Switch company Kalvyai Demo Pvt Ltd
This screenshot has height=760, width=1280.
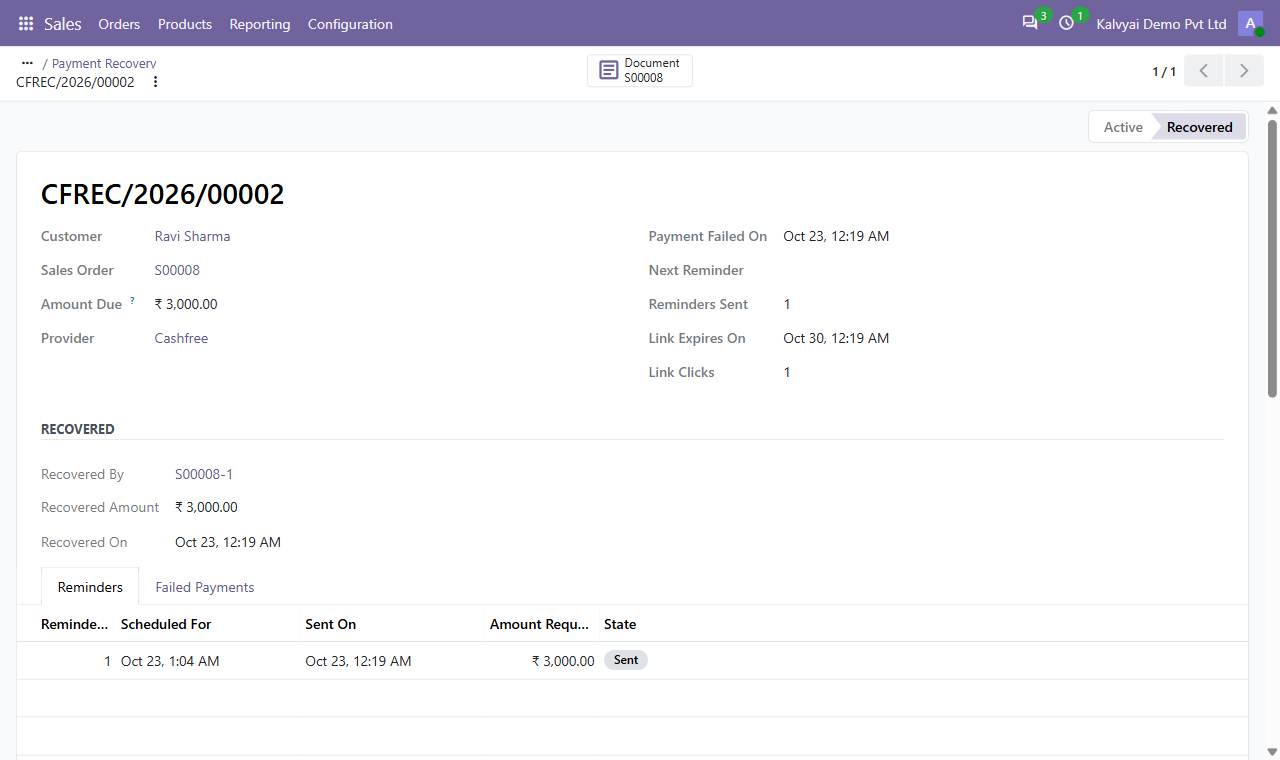[1161, 23]
